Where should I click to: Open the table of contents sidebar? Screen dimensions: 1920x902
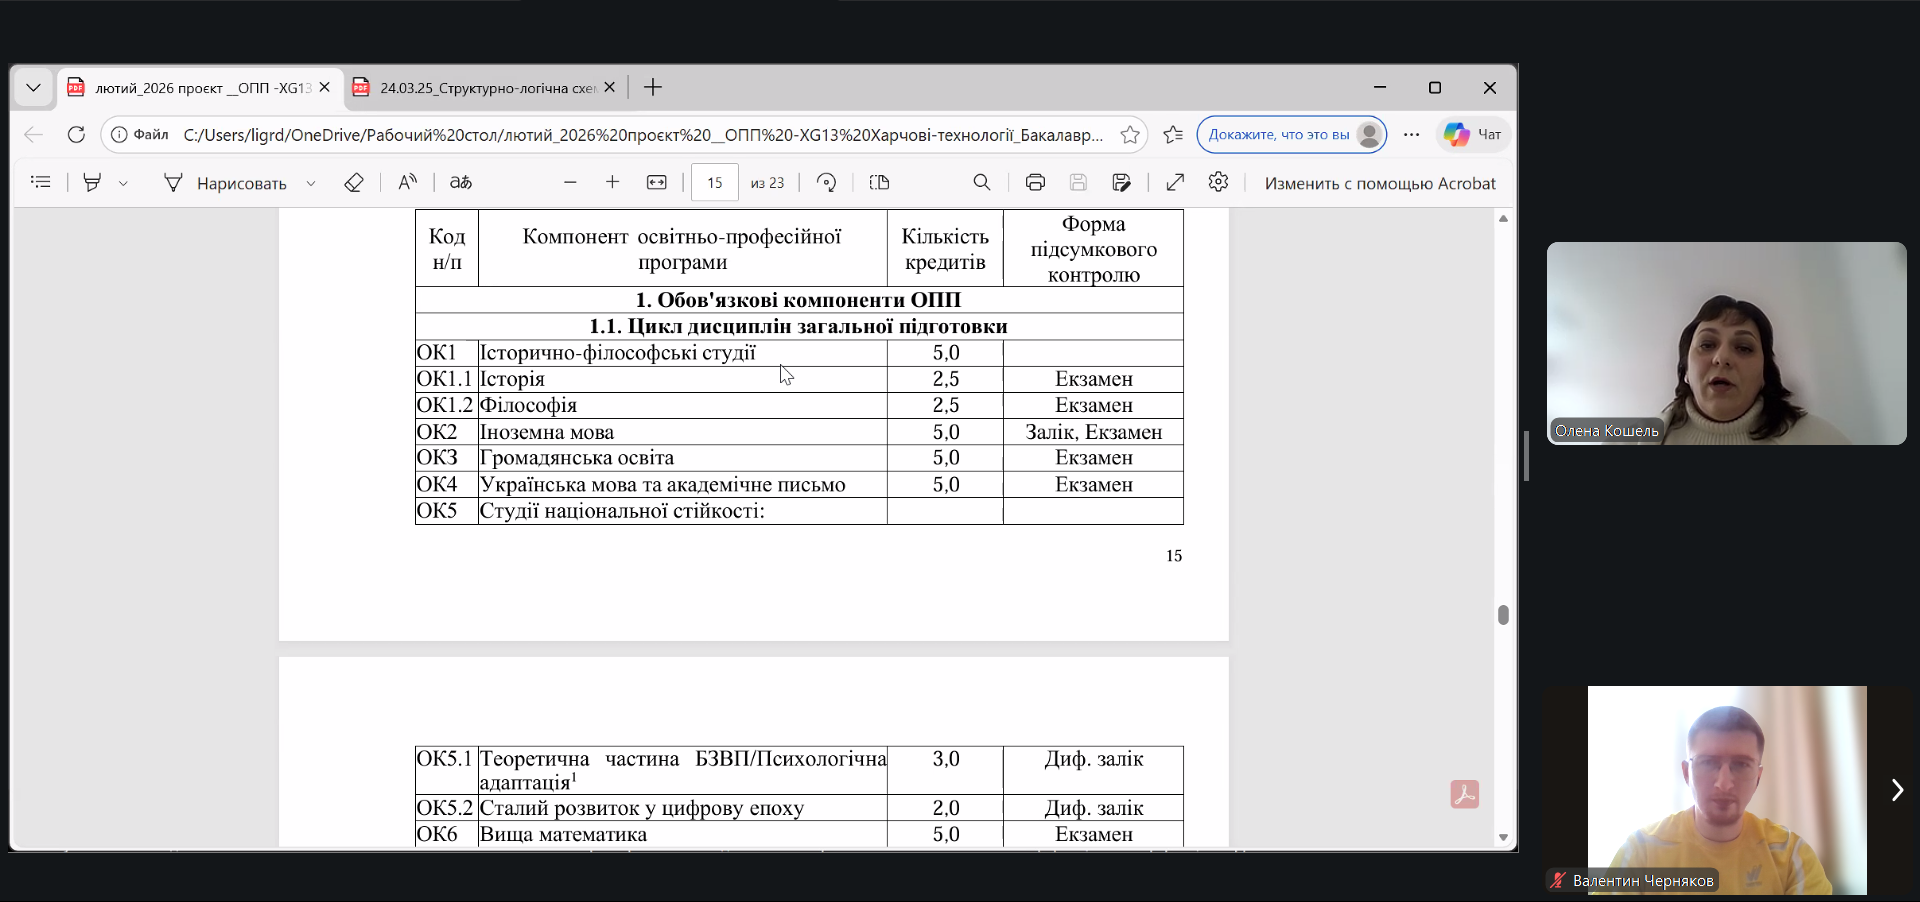pos(41,182)
